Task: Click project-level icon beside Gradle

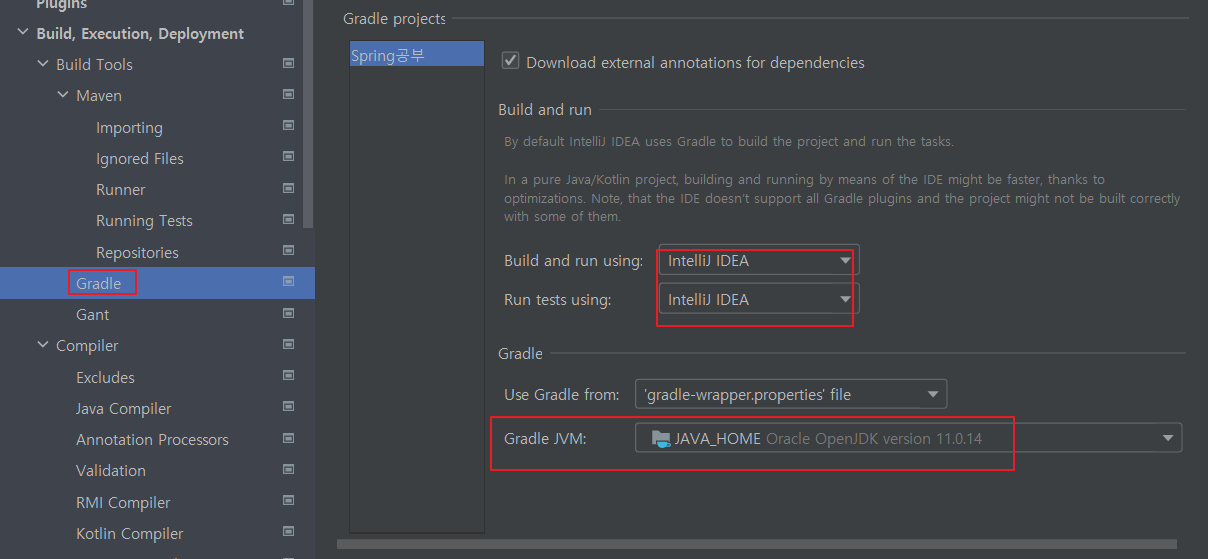Action: [288, 282]
